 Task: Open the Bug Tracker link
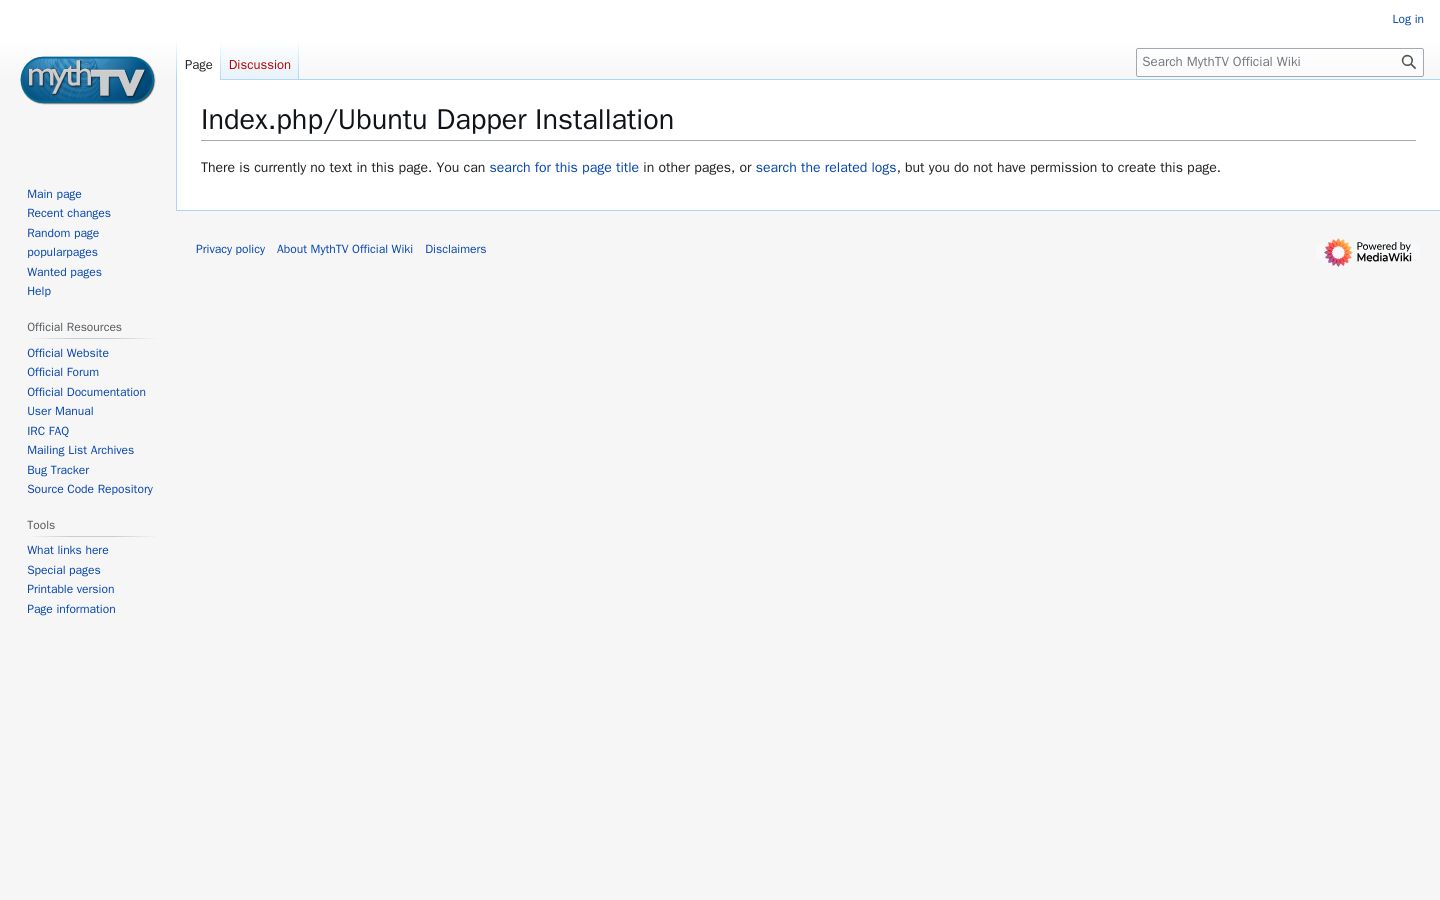[58, 470]
